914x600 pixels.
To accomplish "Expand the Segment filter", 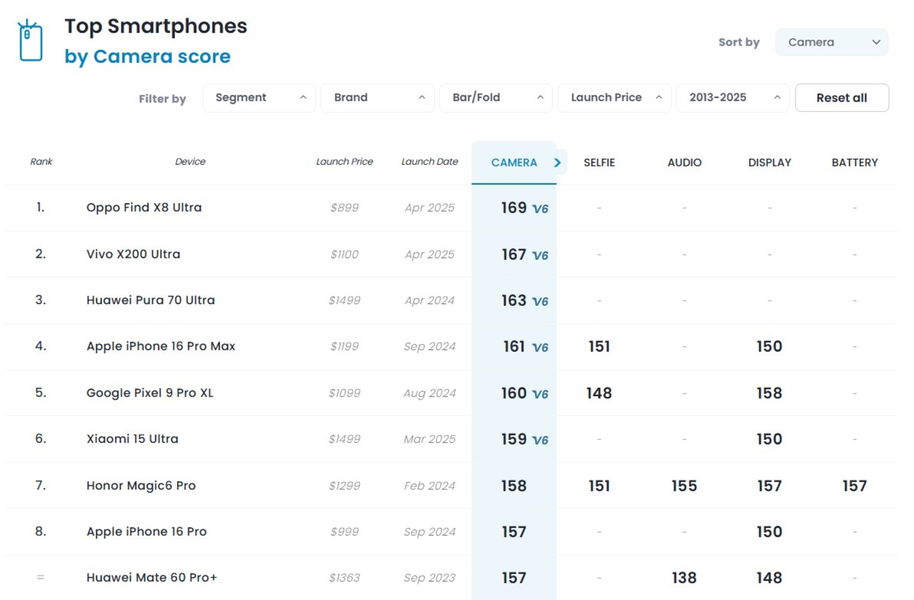I will [259, 98].
